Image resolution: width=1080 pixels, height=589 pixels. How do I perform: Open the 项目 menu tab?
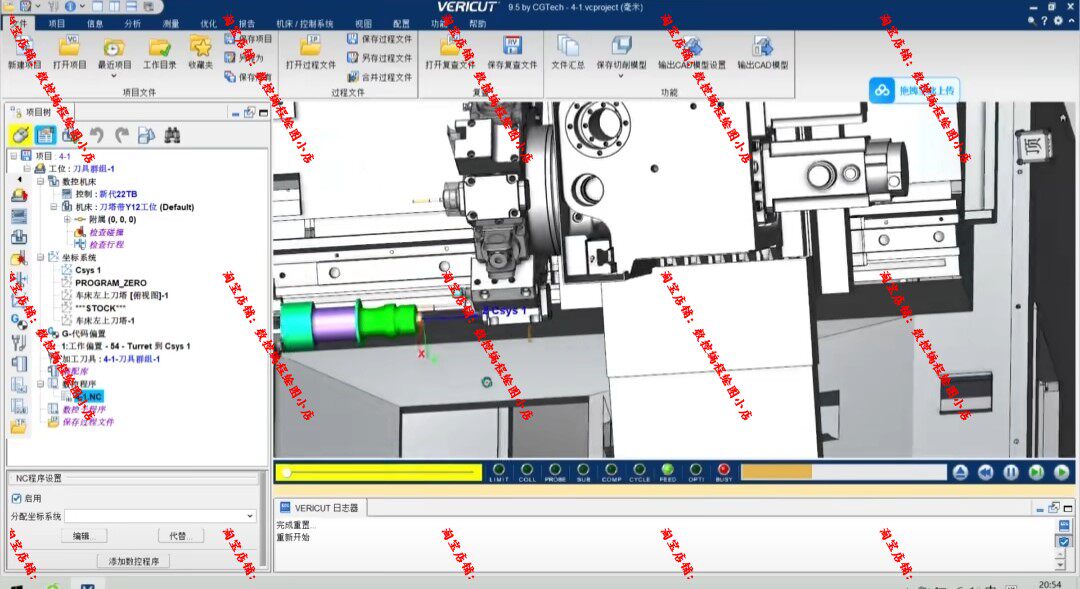pos(56,23)
